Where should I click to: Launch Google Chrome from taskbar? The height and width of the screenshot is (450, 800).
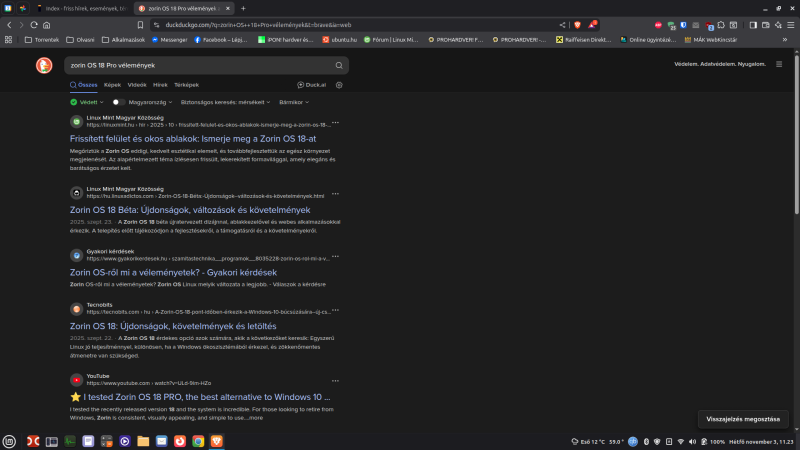point(198,441)
